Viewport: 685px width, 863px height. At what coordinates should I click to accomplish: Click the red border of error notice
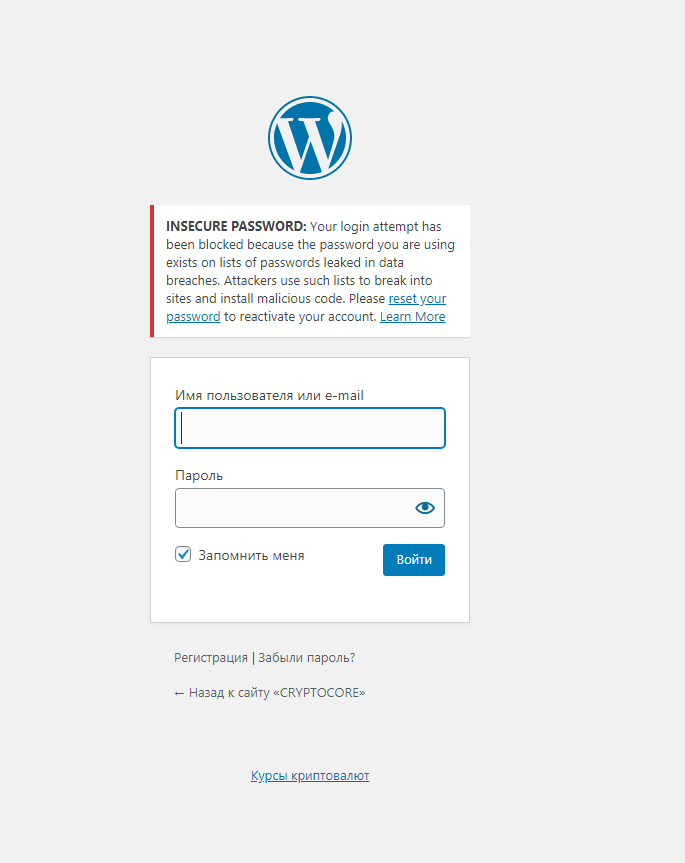point(152,271)
